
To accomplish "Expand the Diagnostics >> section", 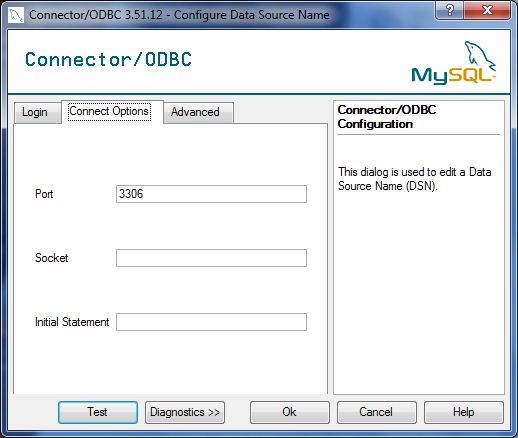I will click(x=185, y=412).
